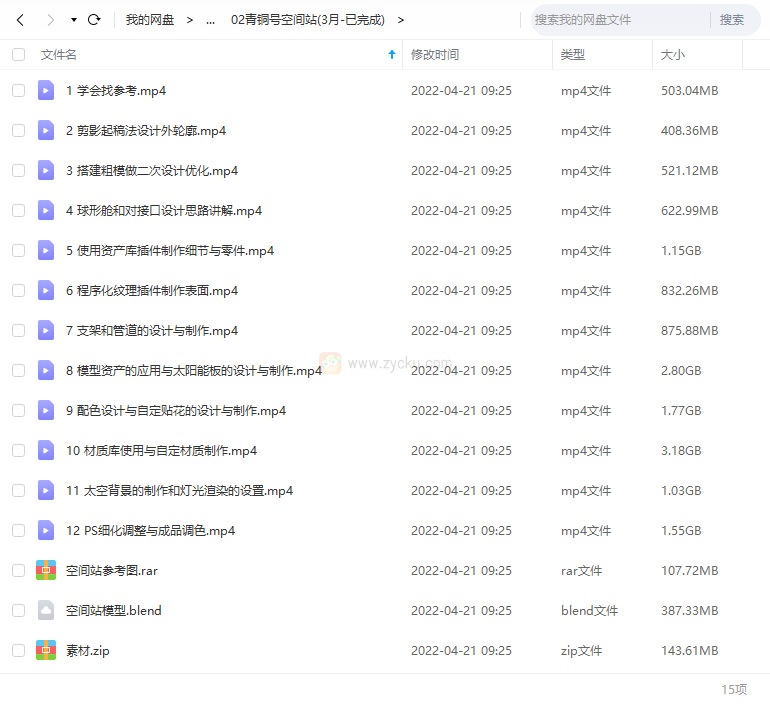
Task: Go to 我的网盘 breadcrumb link
Action: (x=150, y=20)
